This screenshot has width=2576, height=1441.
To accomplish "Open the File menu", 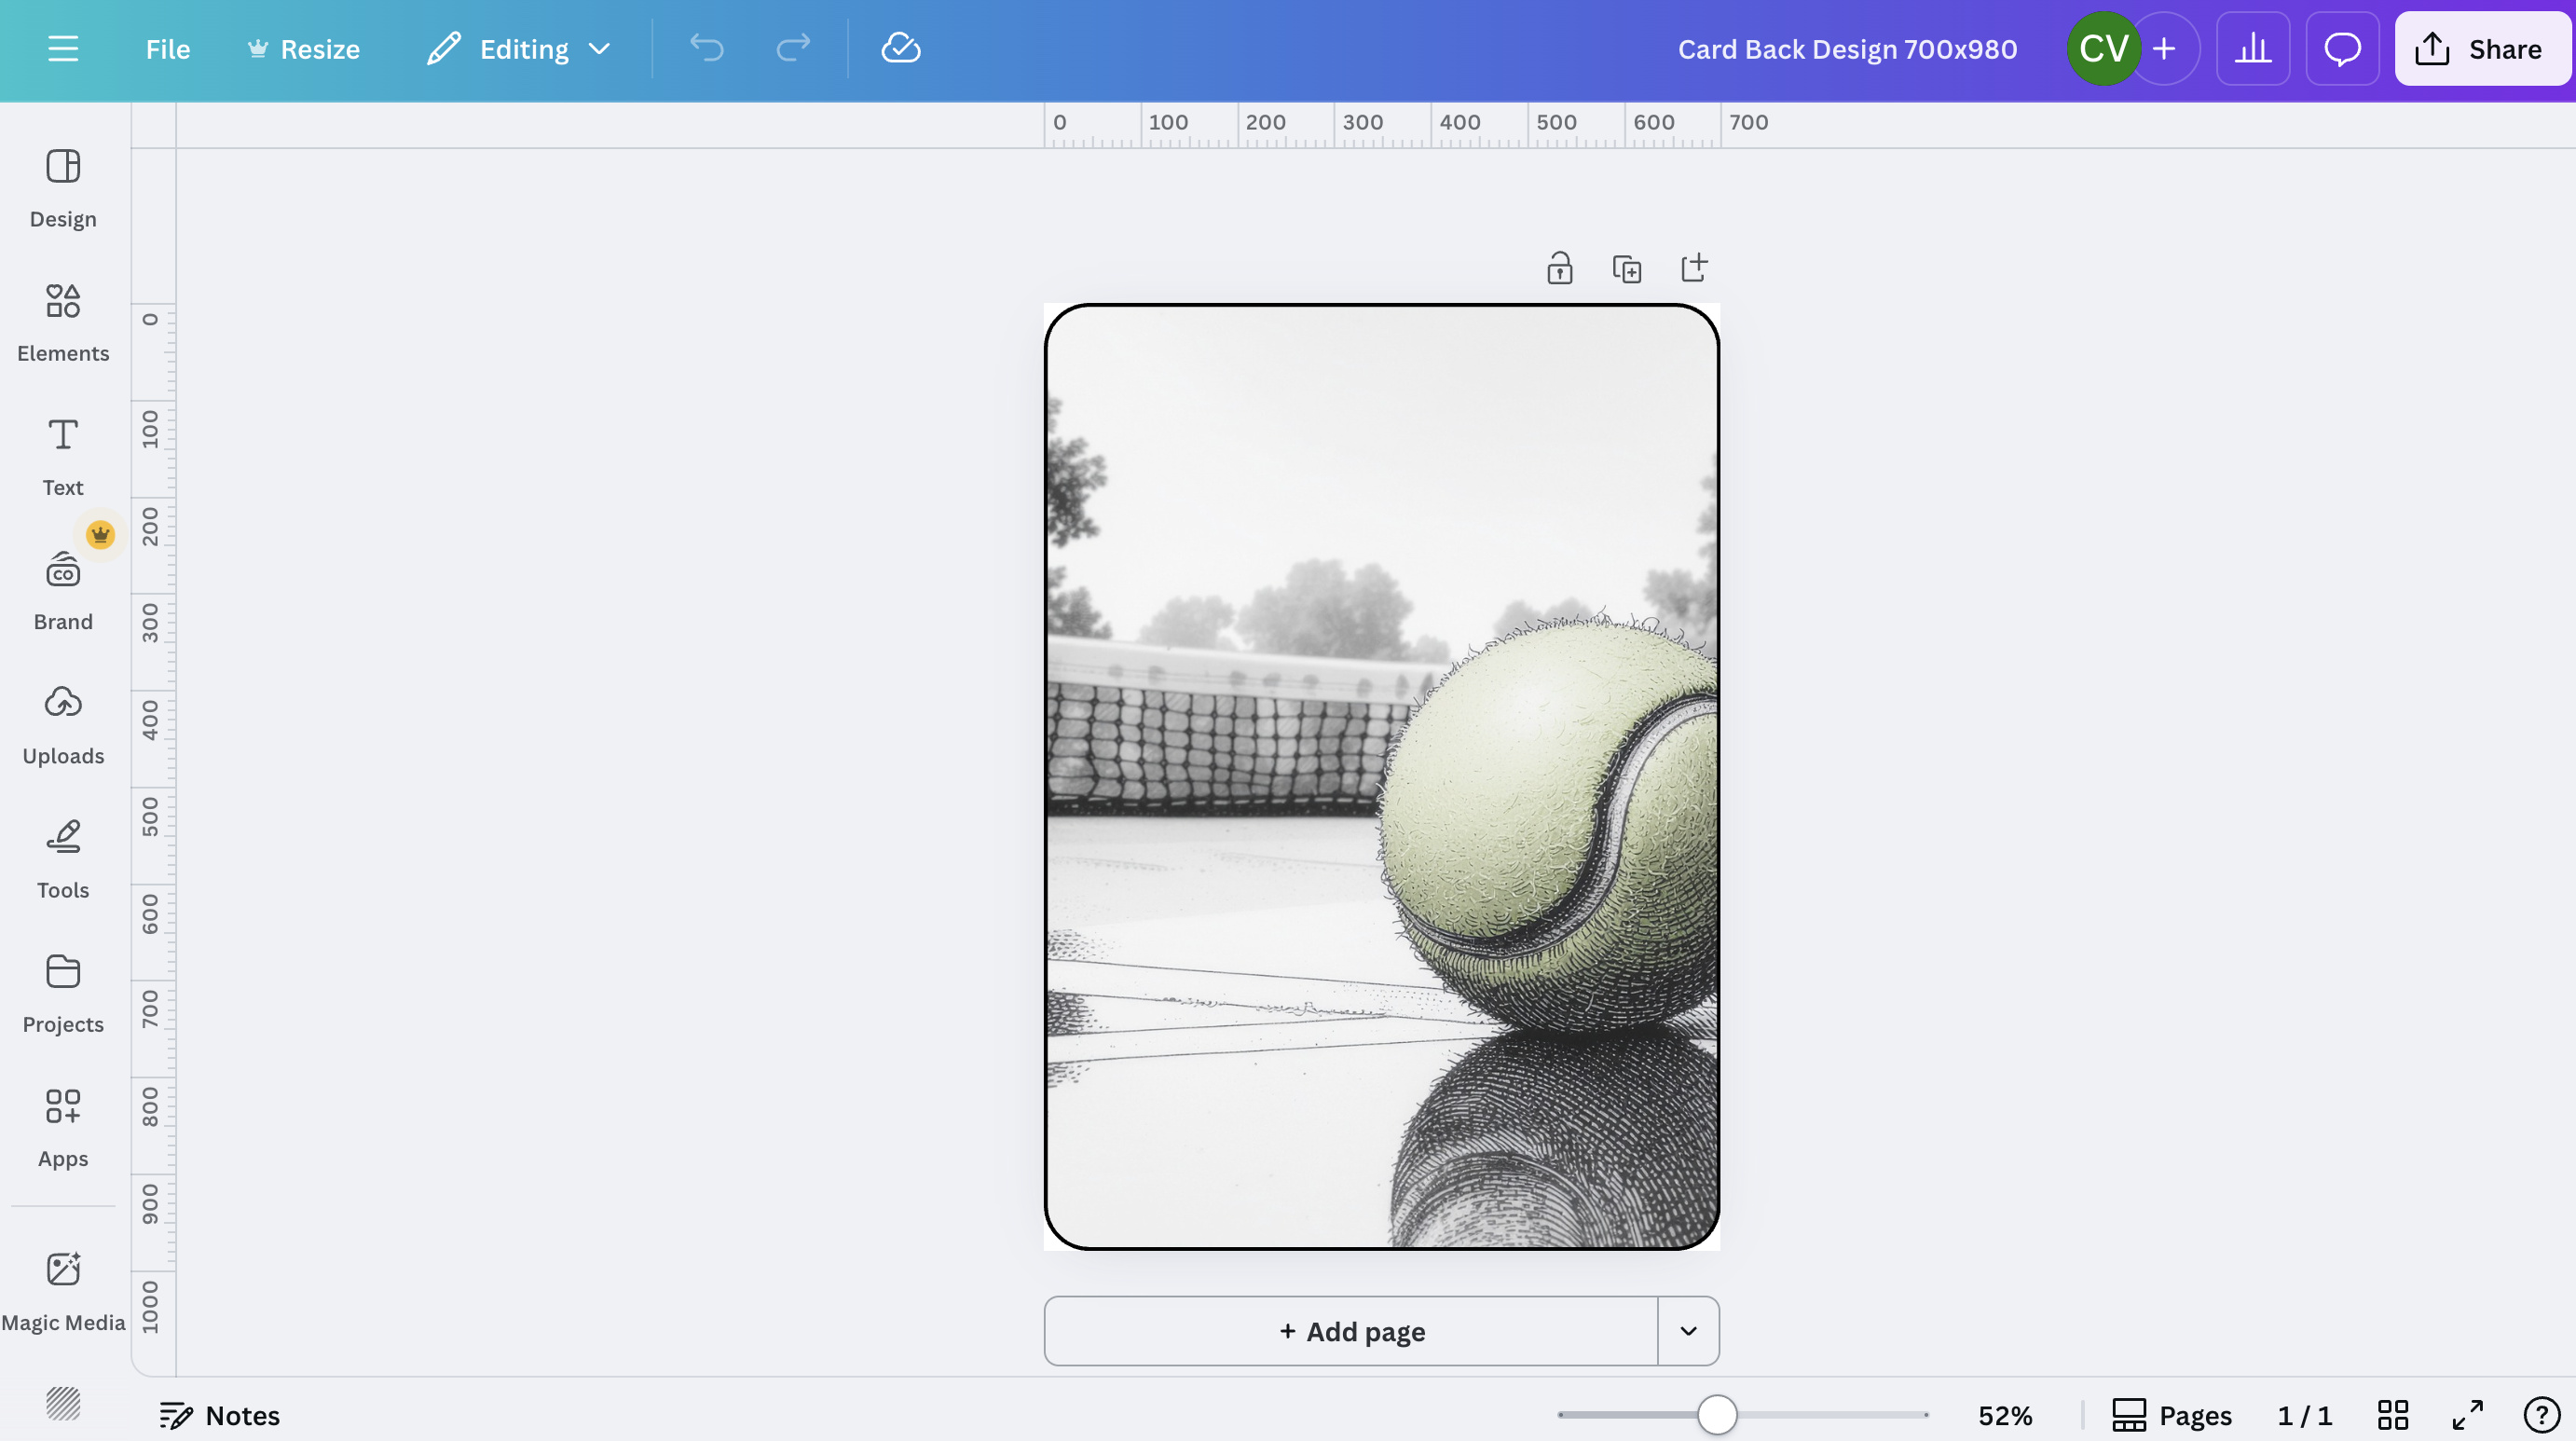I will (x=167, y=48).
